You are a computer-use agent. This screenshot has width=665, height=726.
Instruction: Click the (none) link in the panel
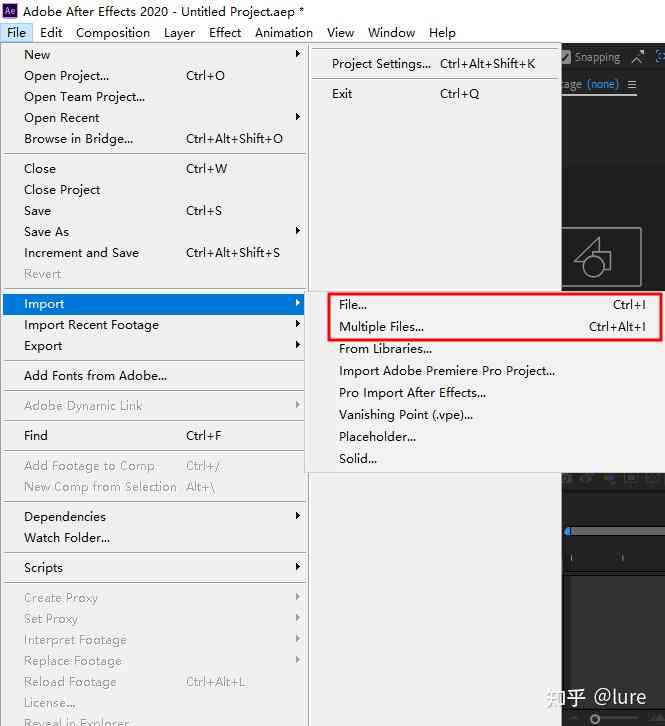tap(602, 84)
